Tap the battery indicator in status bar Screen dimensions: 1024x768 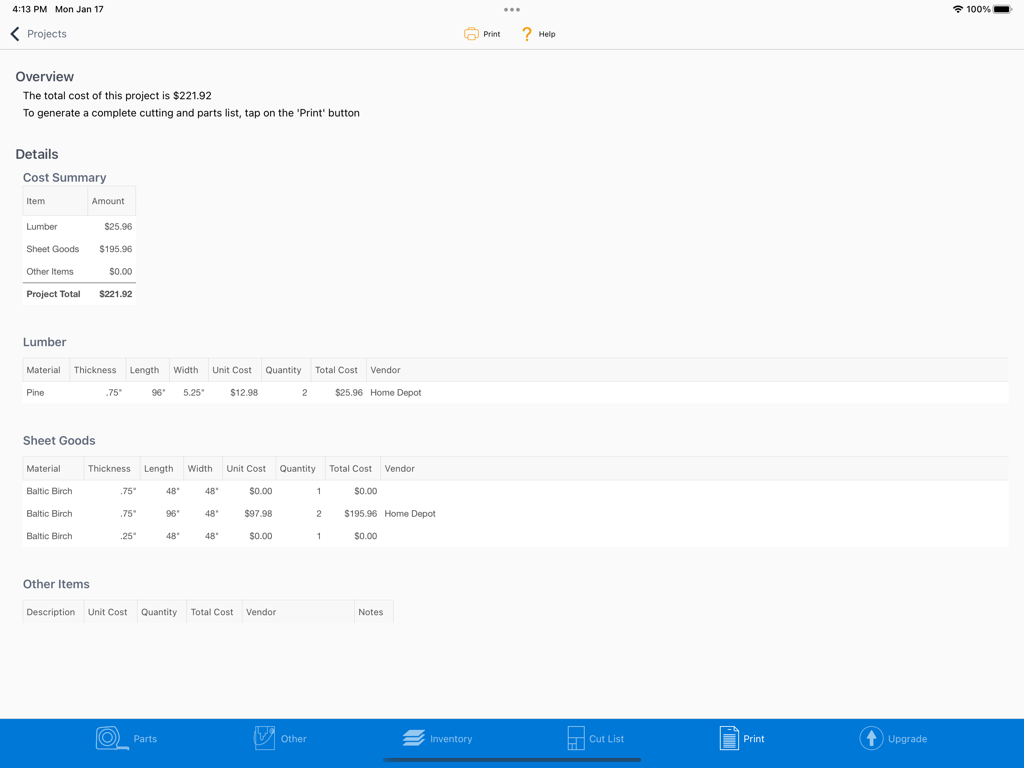1000,8
